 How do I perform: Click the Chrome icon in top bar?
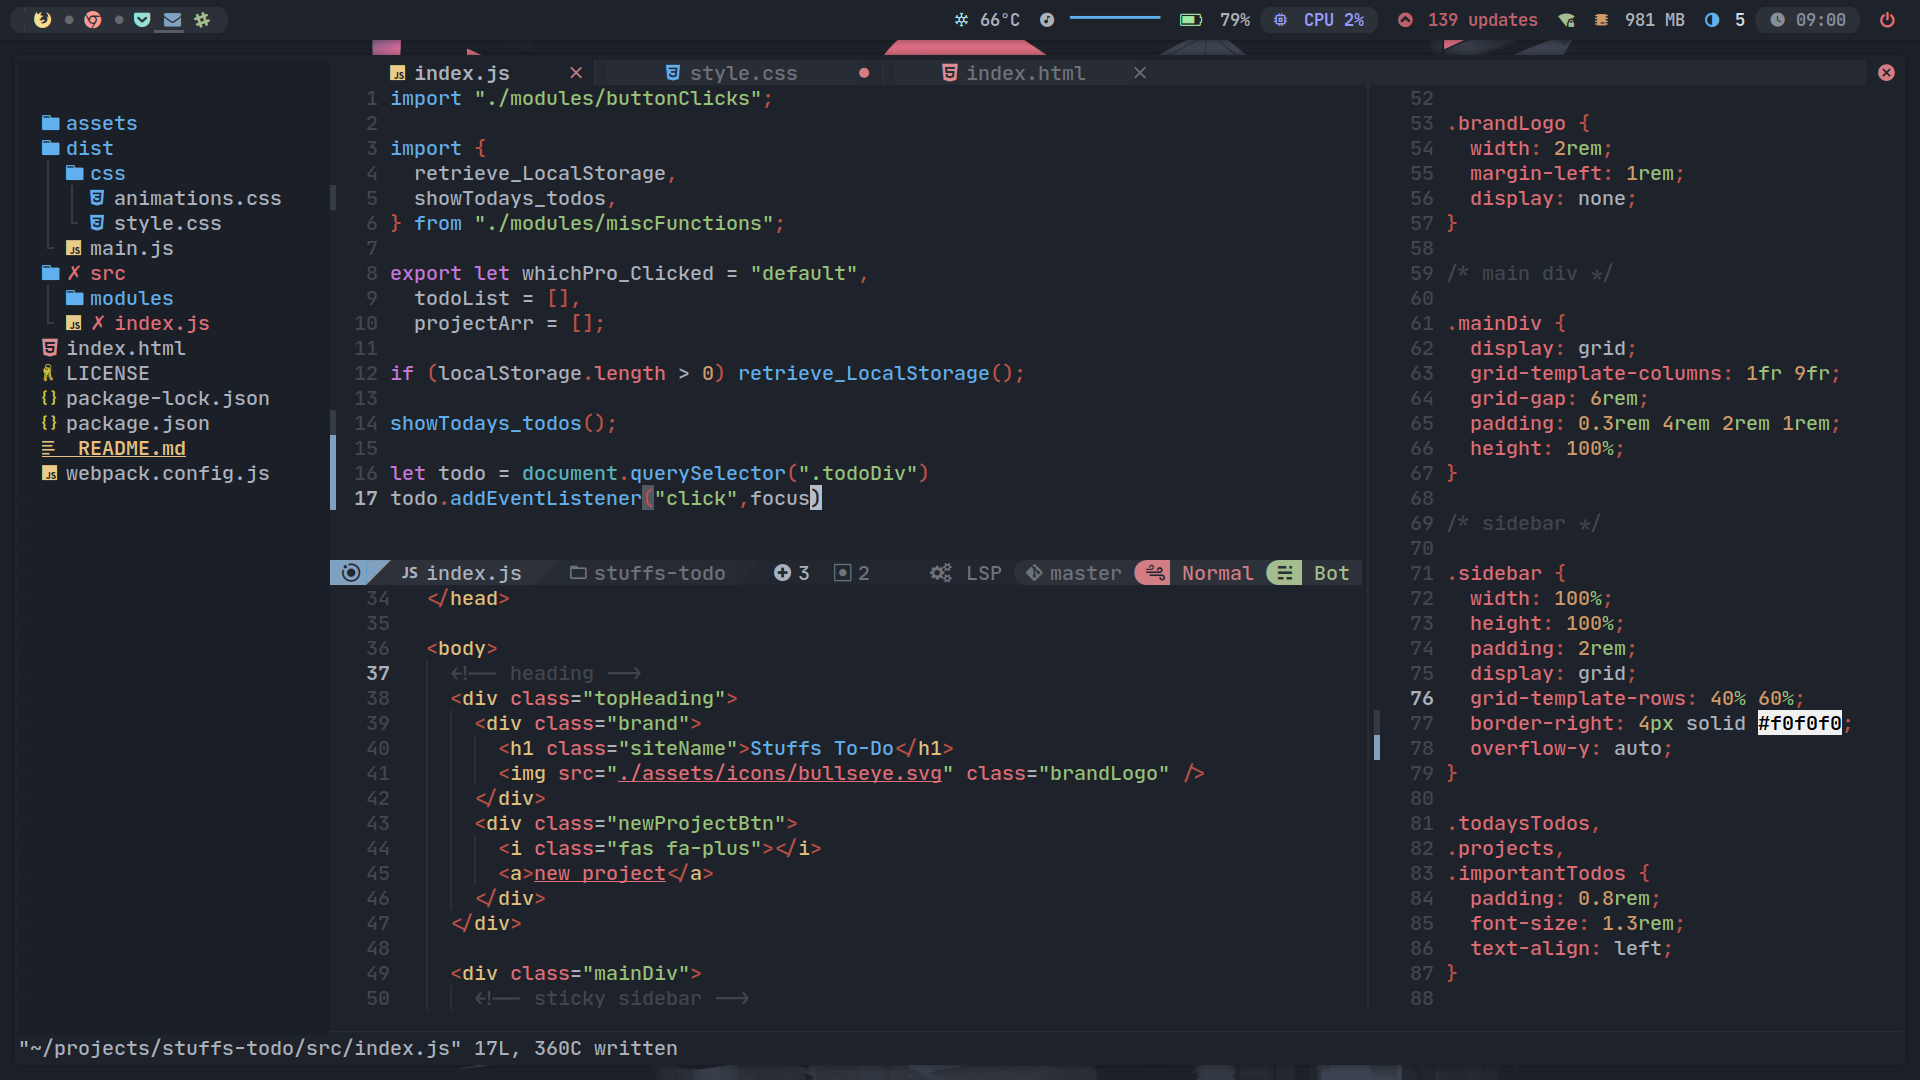tap(93, 19)
